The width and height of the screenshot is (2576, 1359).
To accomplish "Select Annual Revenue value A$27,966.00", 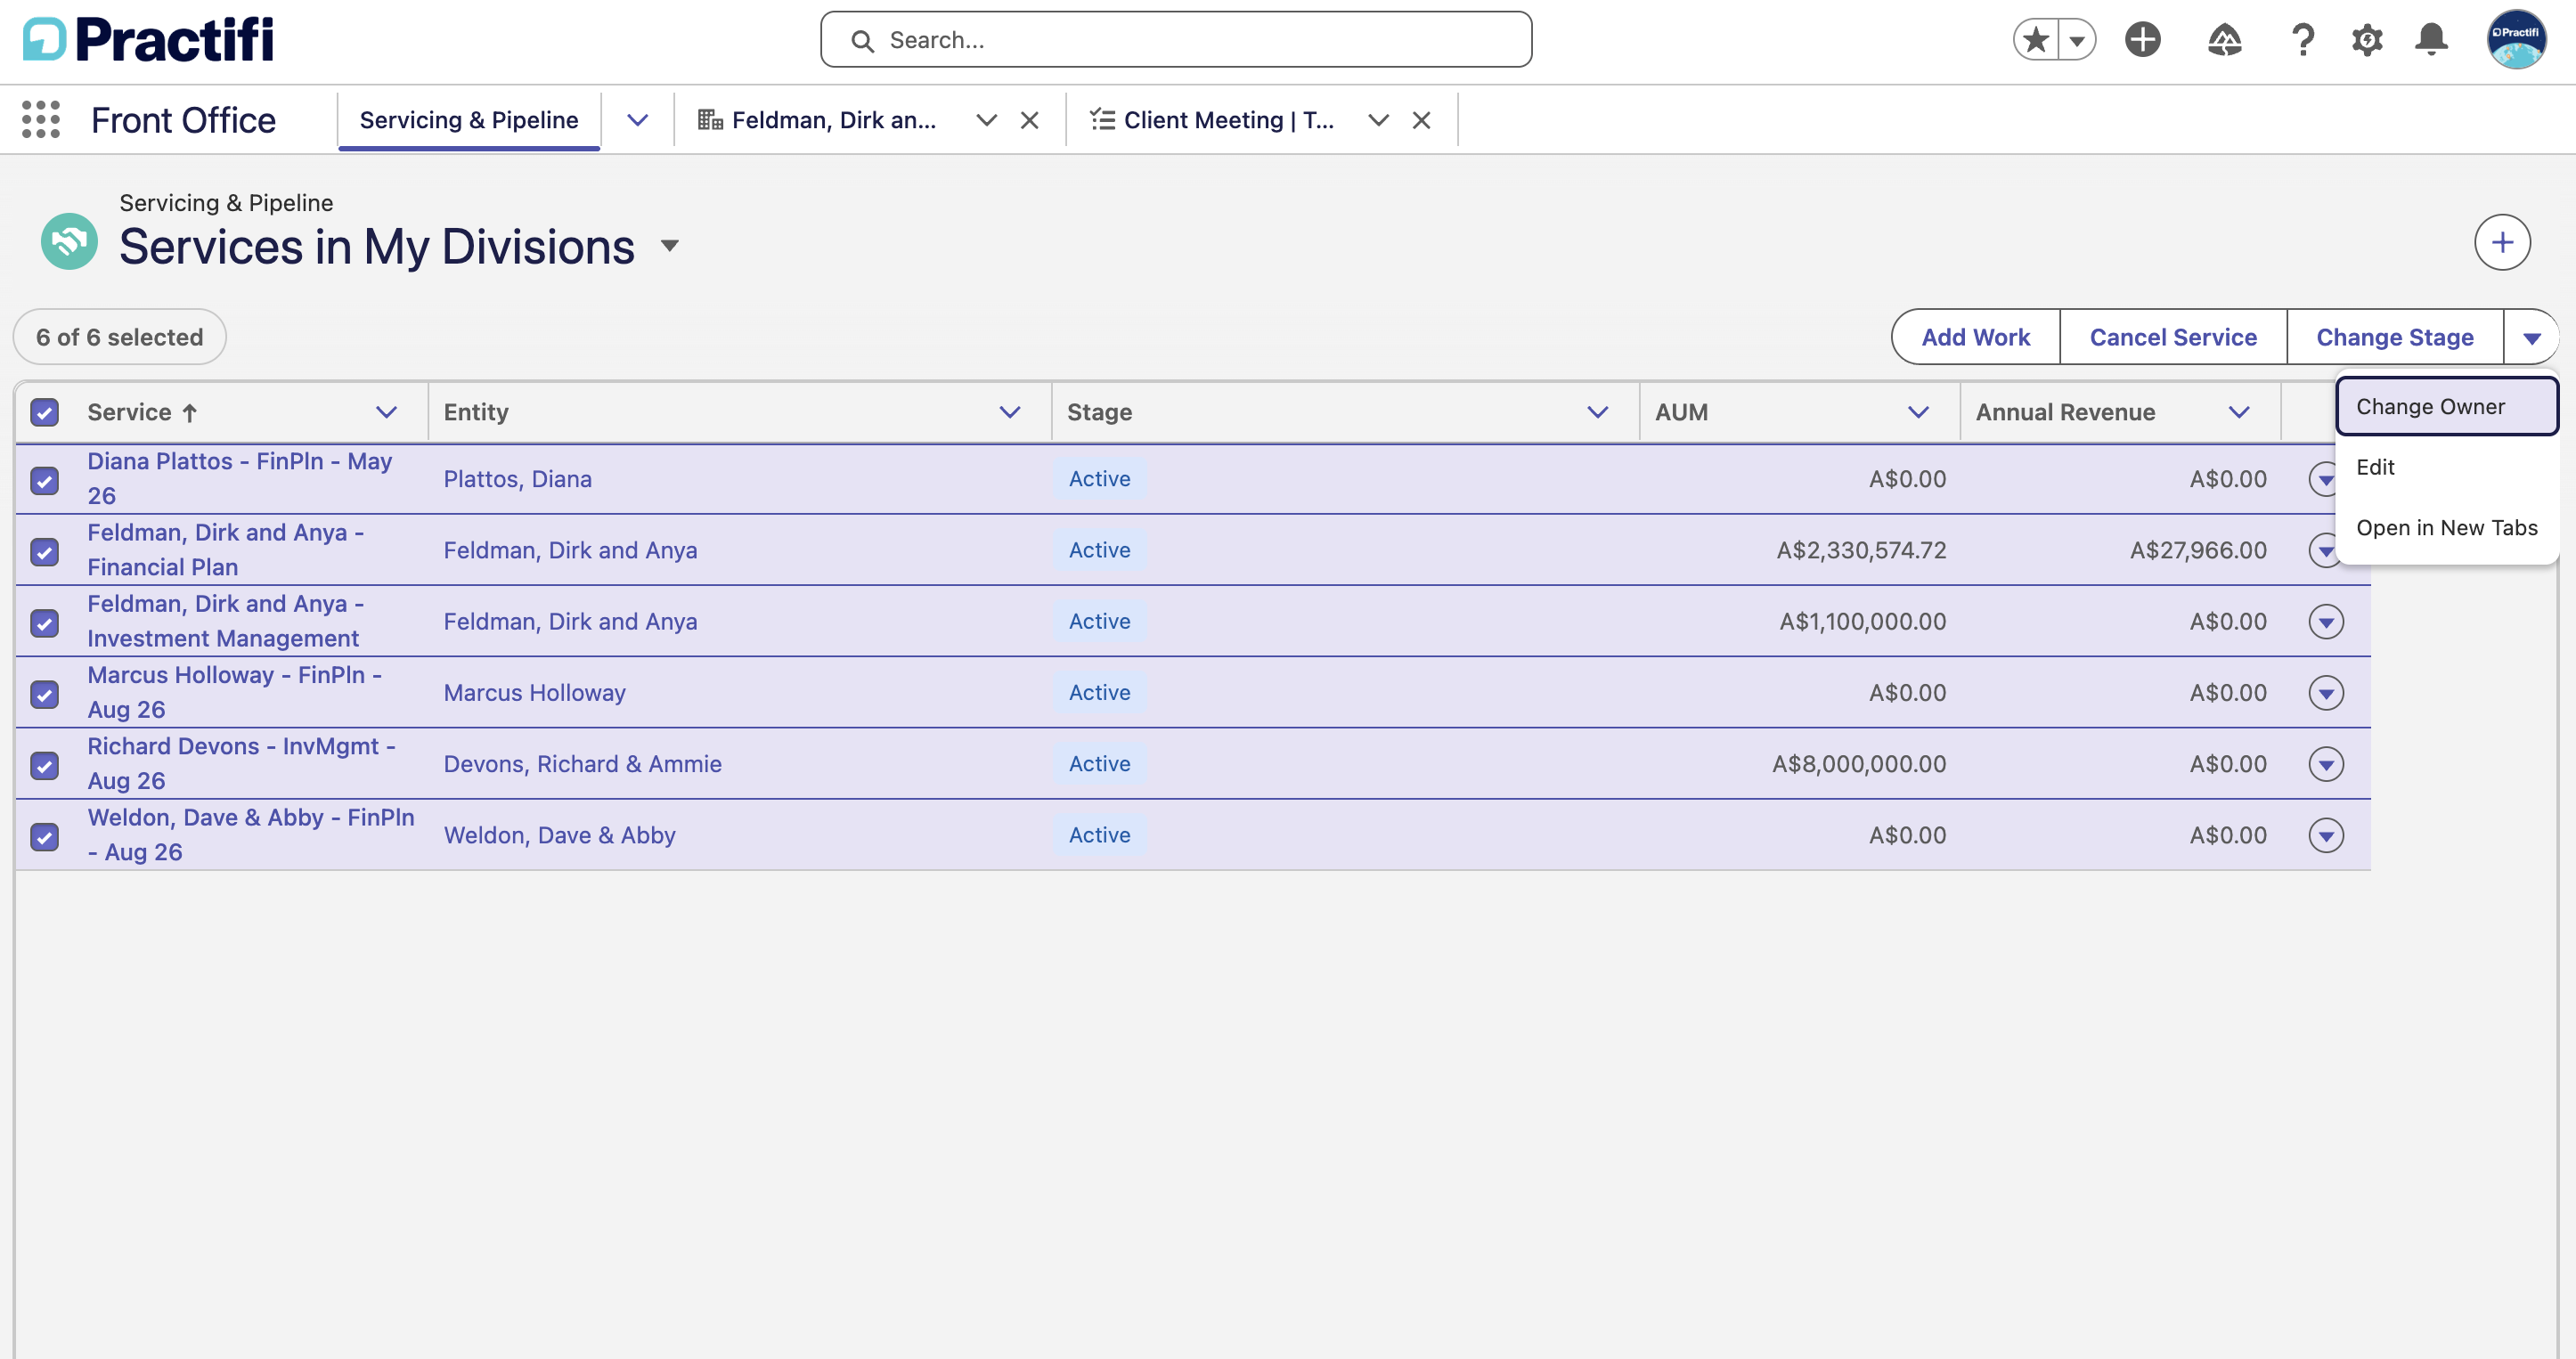I will pos(2198,550).
